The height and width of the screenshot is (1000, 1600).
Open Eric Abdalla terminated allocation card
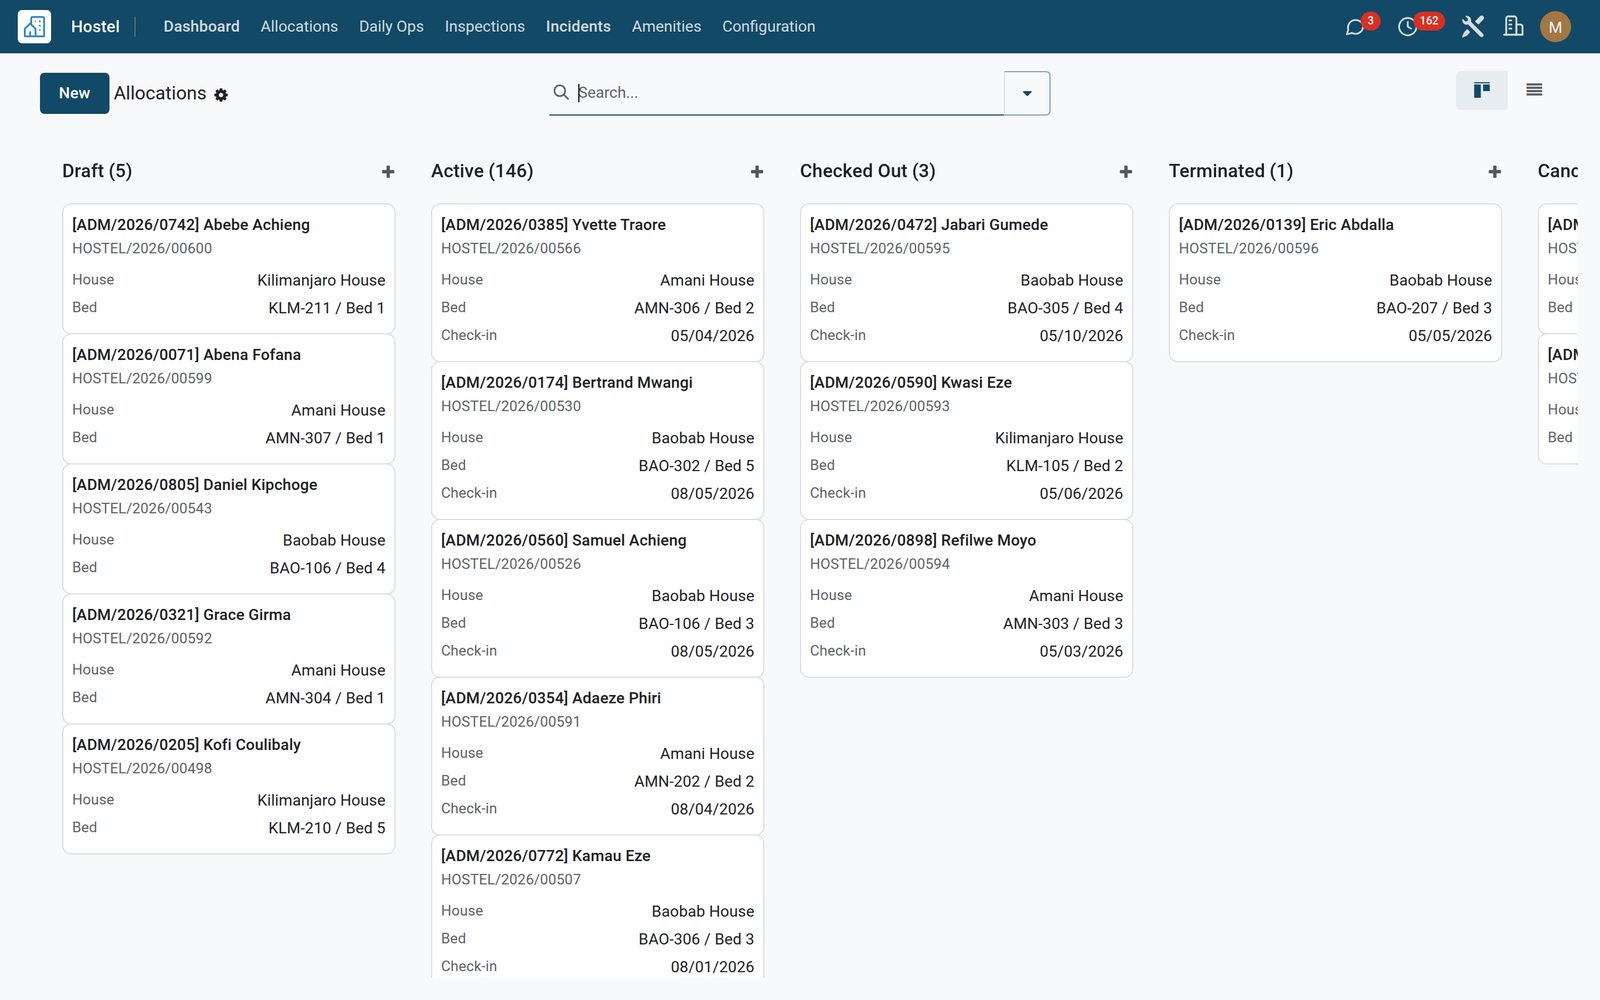click(x=1335, y=282)
